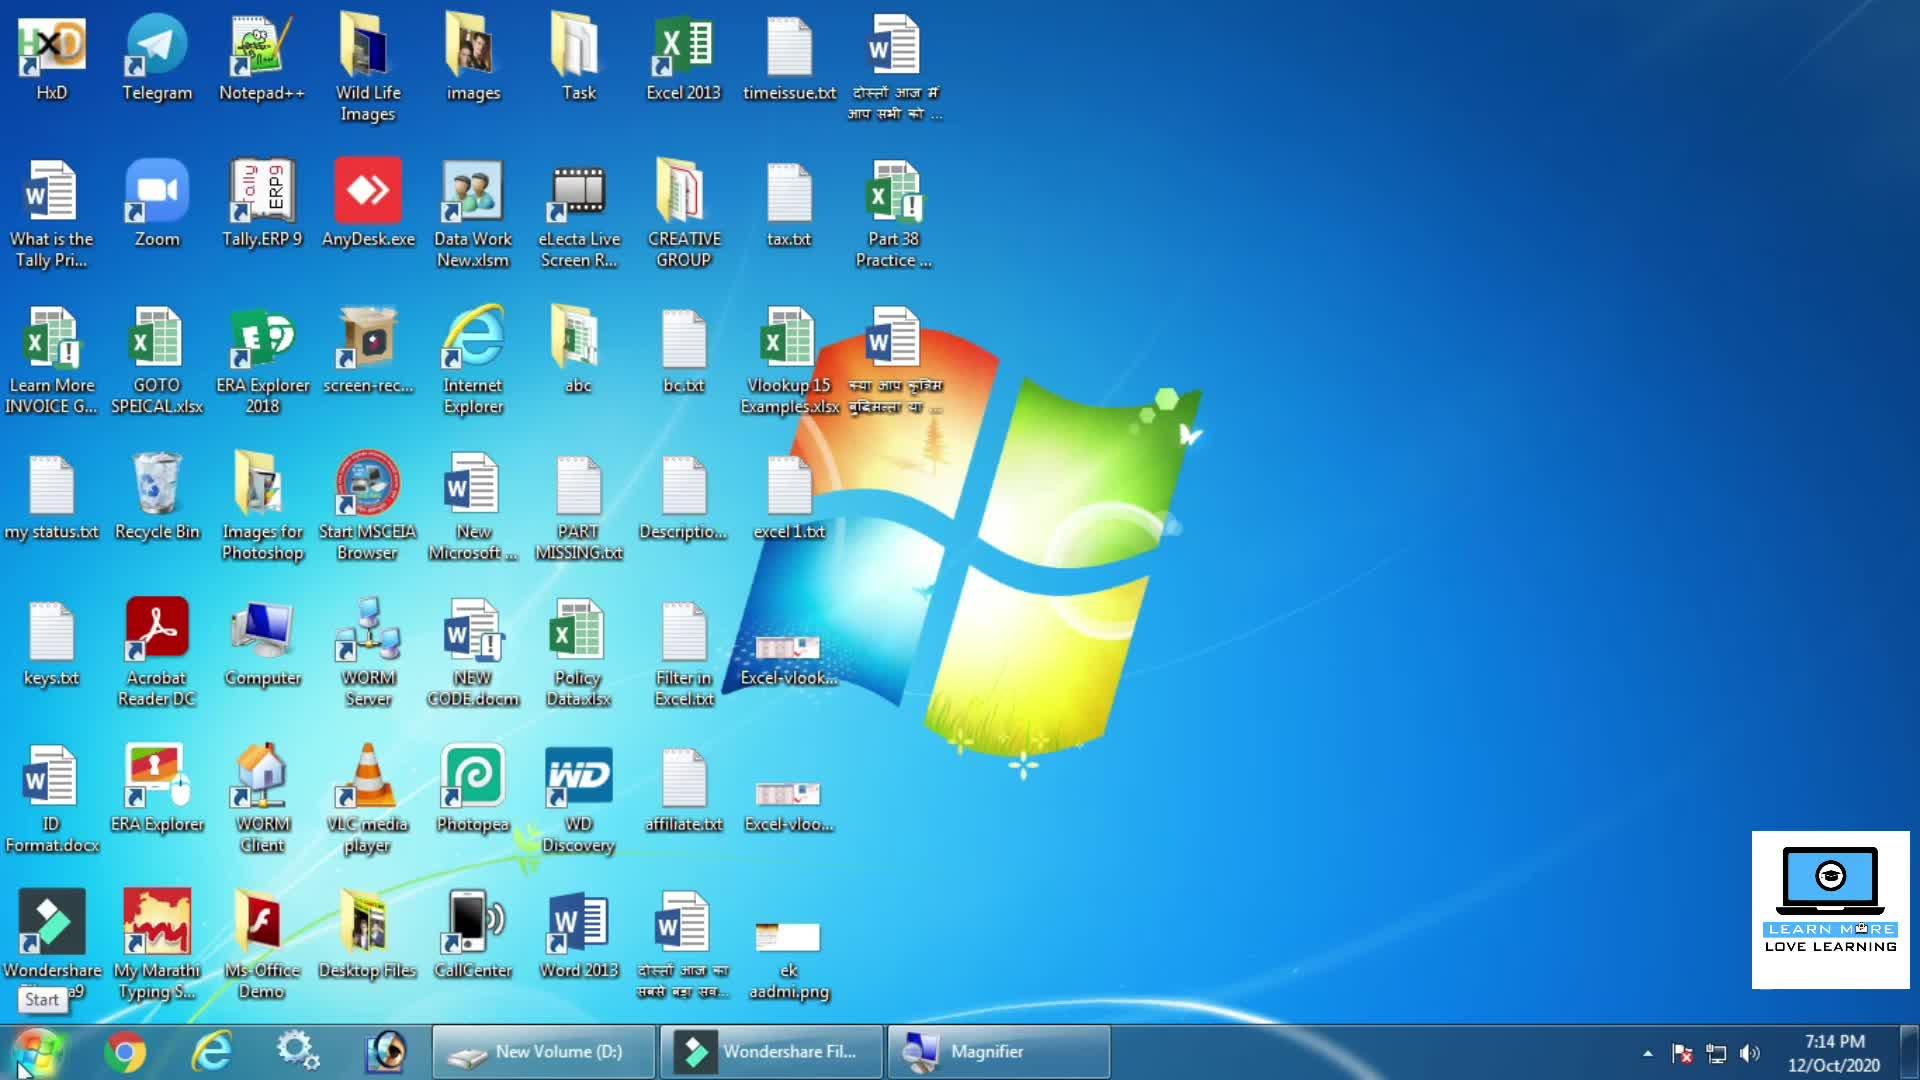This screenshot has height=1080, width=1920.
Task: Select the Data Work New.xlsm file
Action: 473,215
